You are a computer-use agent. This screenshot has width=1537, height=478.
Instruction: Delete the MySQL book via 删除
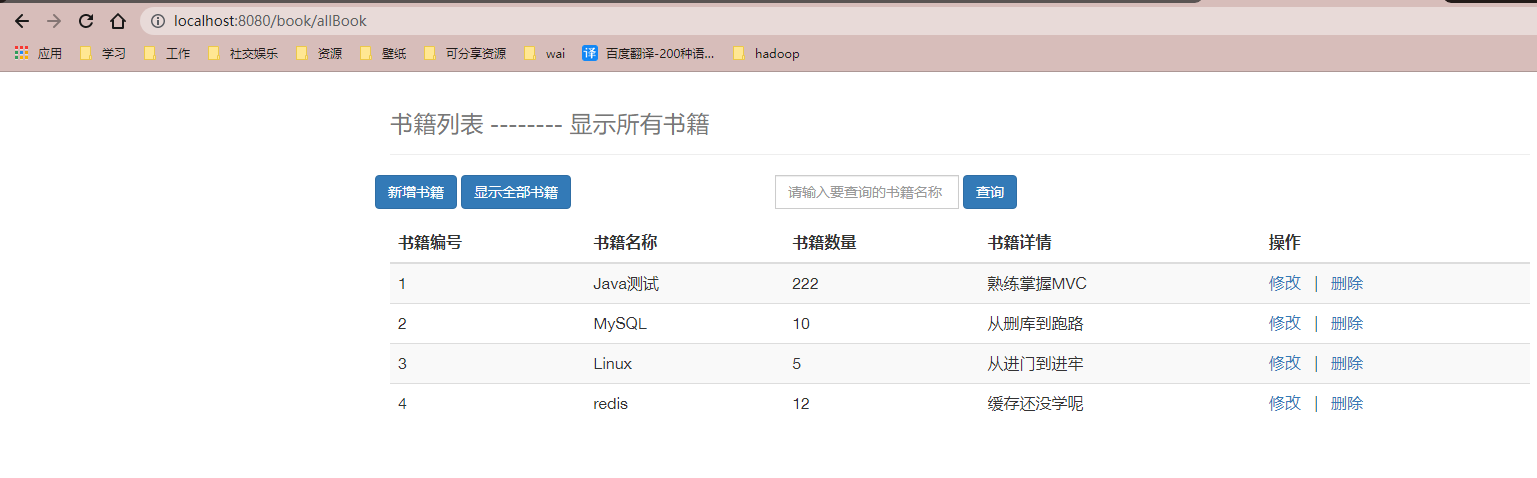point(1346,323)
